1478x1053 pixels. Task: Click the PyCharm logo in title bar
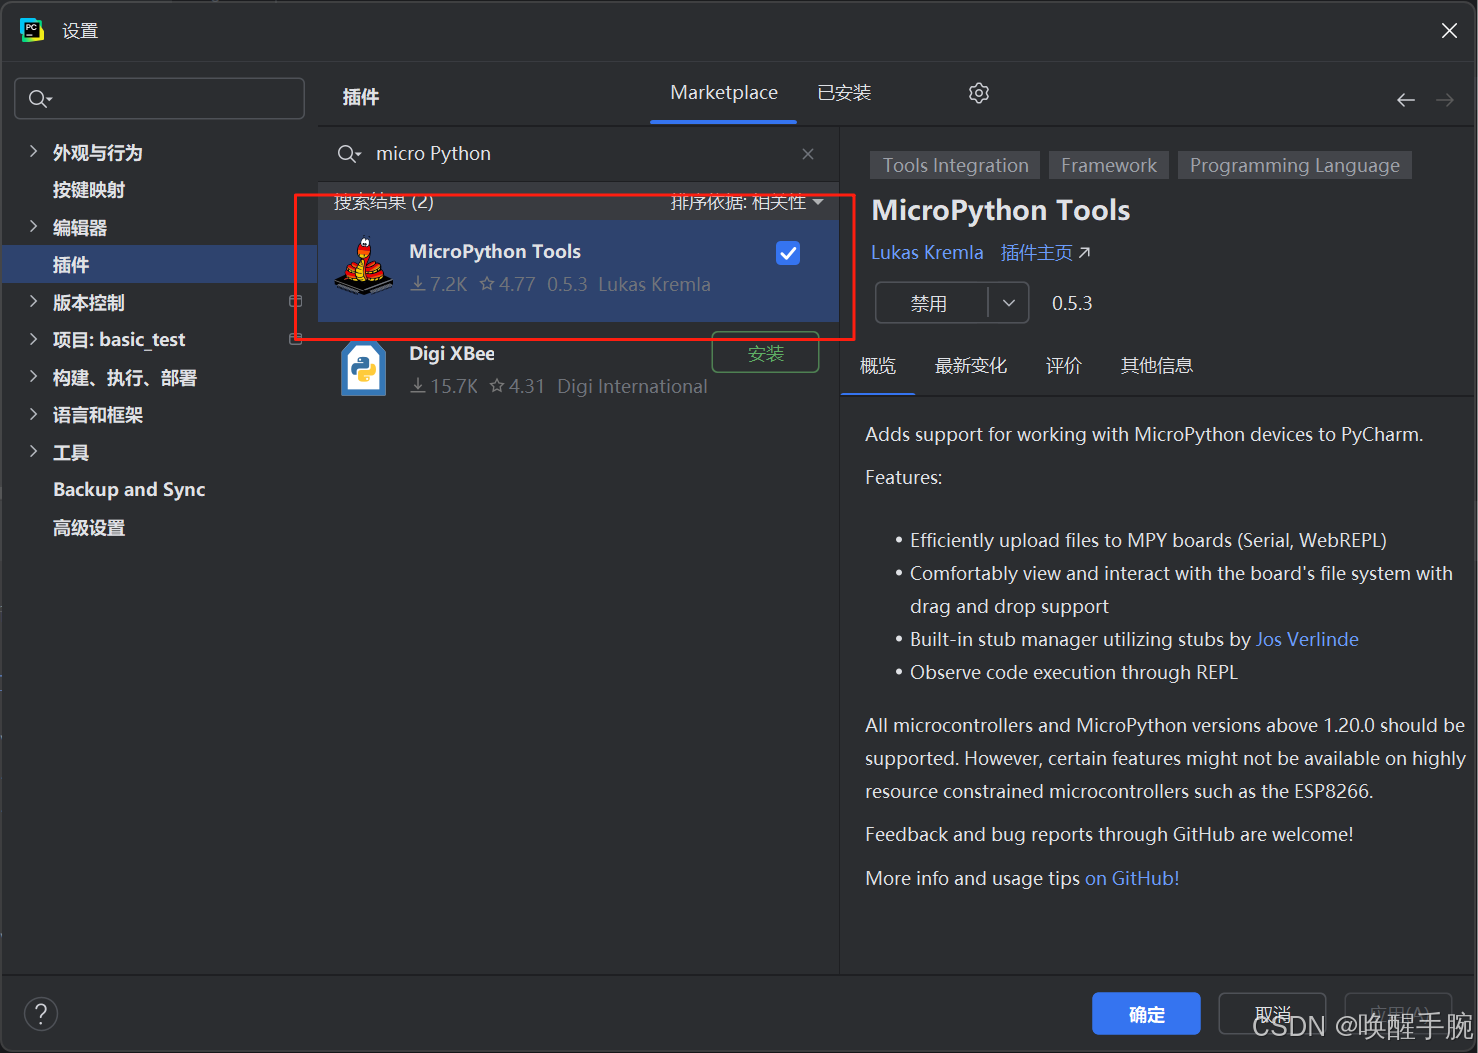pos(32,30)
